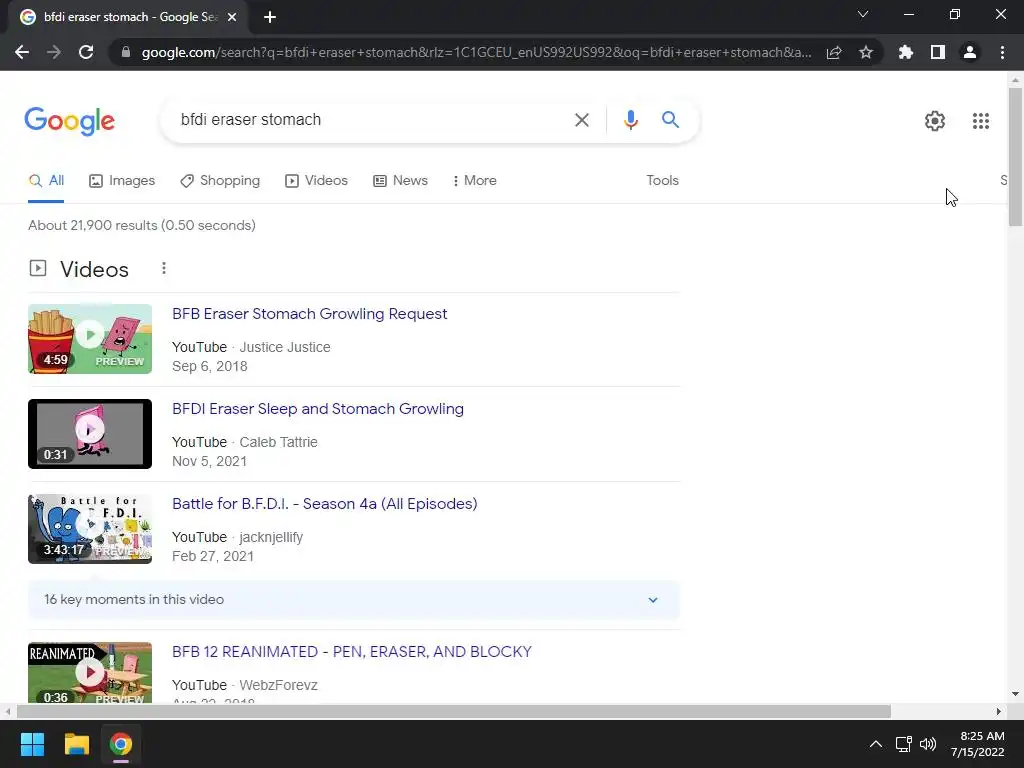Open File Explorer from taskbar
The image size is (1024, 768).
(x=76, y=744)
